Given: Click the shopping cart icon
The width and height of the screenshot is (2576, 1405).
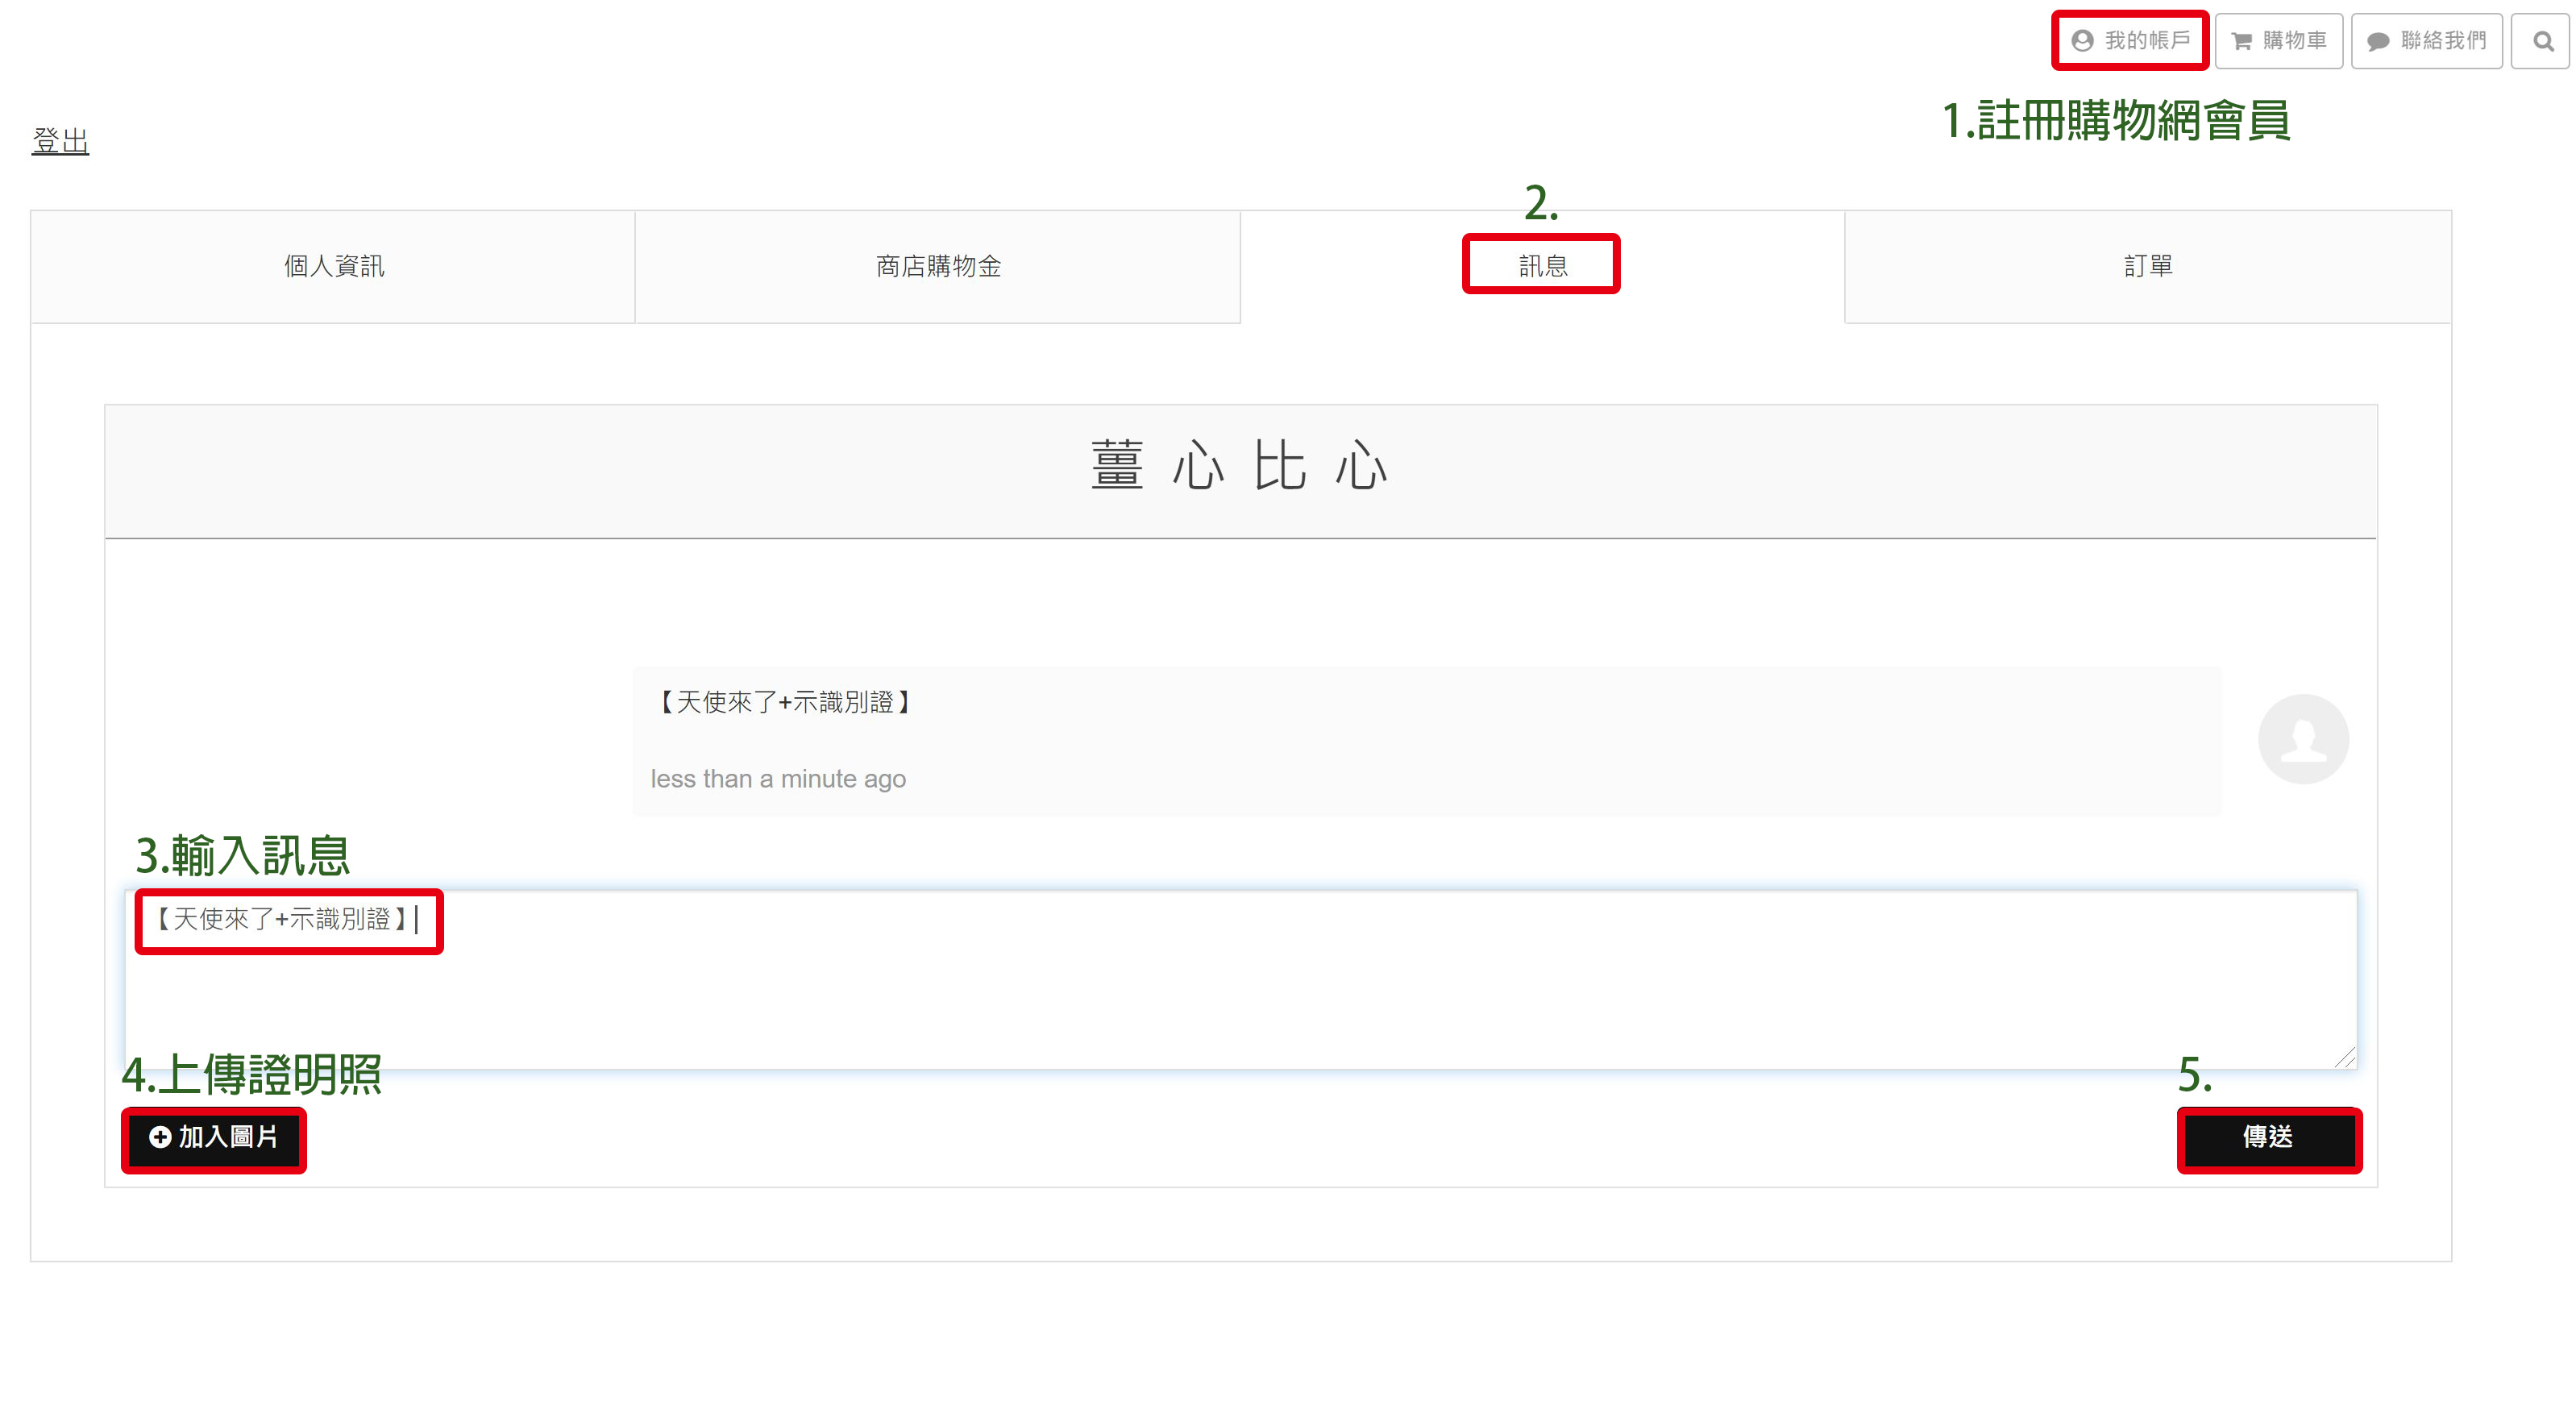Looking at the screenshot, I should coord(2241,41).
